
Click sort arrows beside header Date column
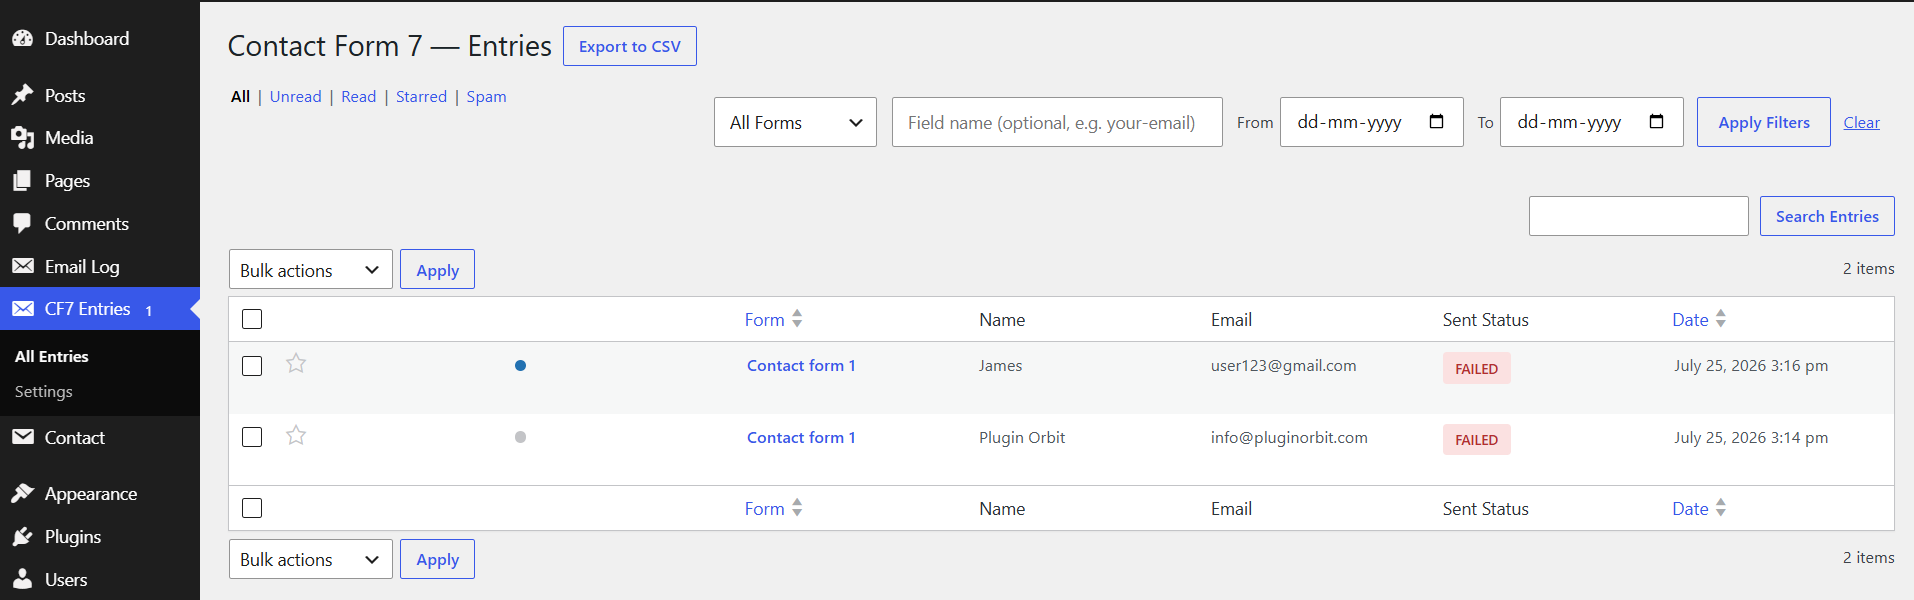coord(1721,319)
